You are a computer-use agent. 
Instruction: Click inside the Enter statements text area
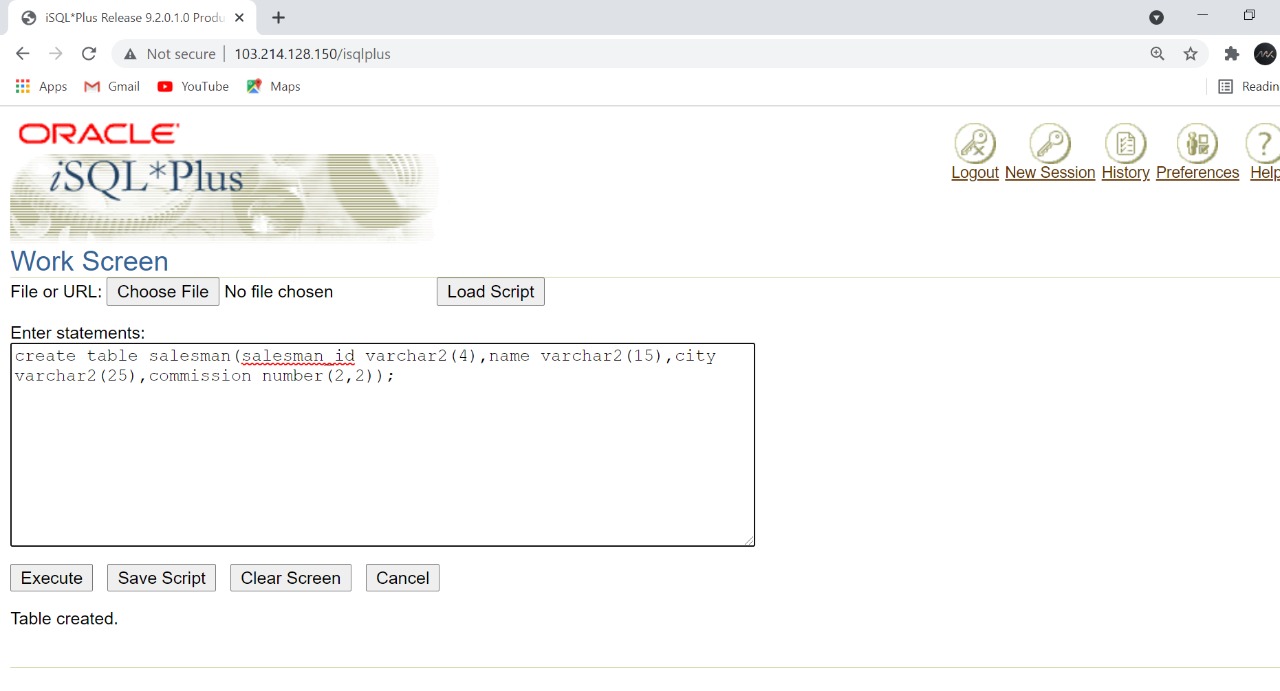pyautogui.click(x=382, y=445)
